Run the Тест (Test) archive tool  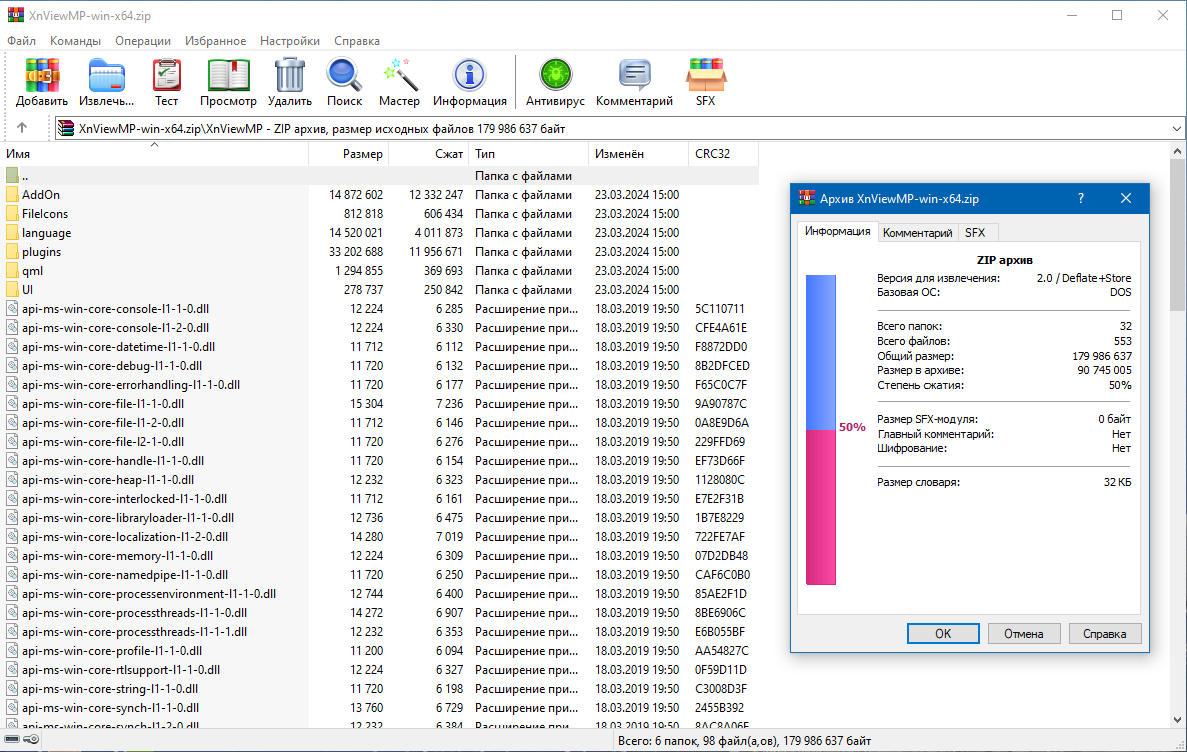point(167,76)
